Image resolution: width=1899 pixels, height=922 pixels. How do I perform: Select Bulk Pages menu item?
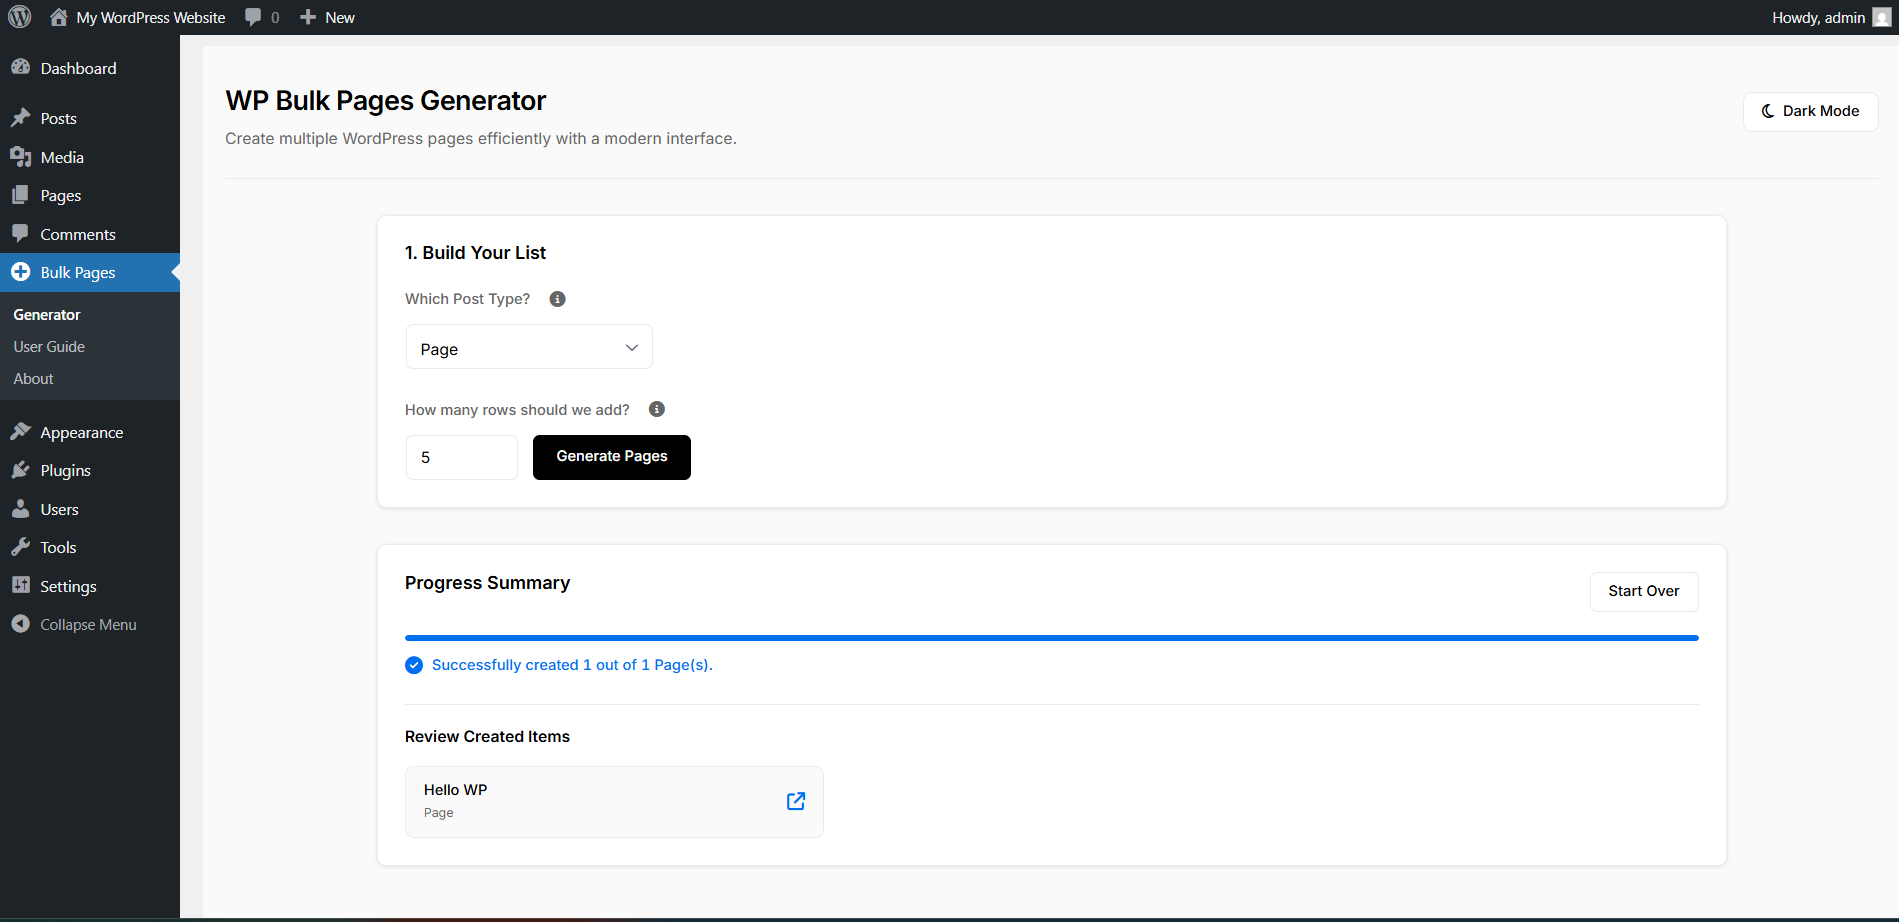point(90,272)
